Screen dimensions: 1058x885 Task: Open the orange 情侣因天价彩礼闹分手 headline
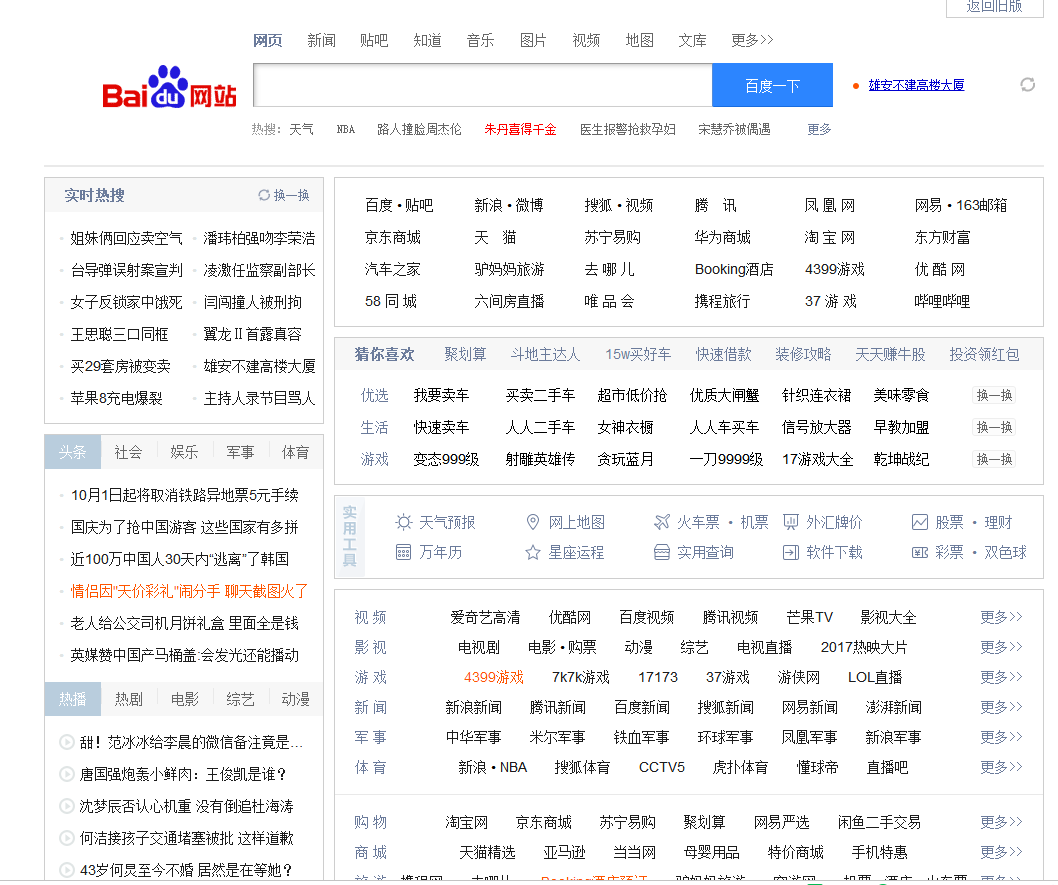click(190, 591)
